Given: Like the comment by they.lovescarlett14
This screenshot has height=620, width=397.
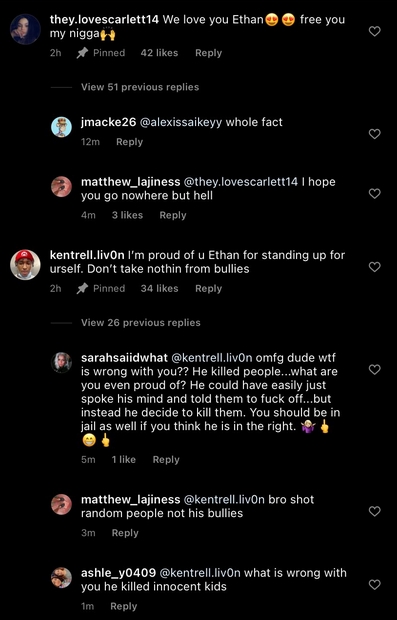Looking at the screenshot, I should pyautogui.click(x=374, y=31).
